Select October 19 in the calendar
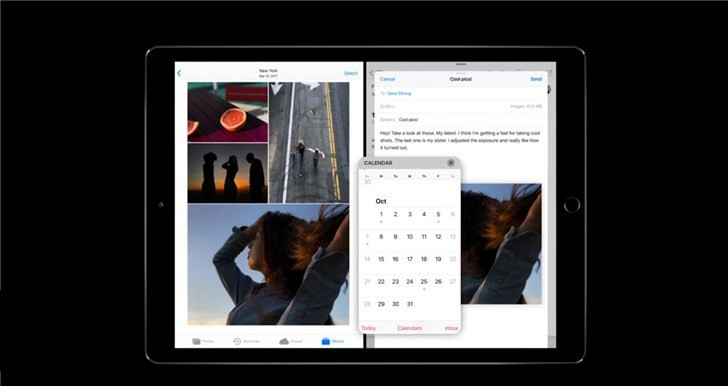728x386 pixels. [438, 259]
